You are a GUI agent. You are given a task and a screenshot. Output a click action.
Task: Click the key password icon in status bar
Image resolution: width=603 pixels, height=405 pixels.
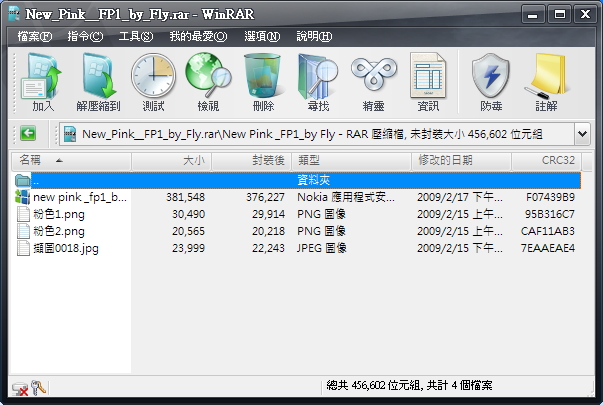tap(38, 388)
